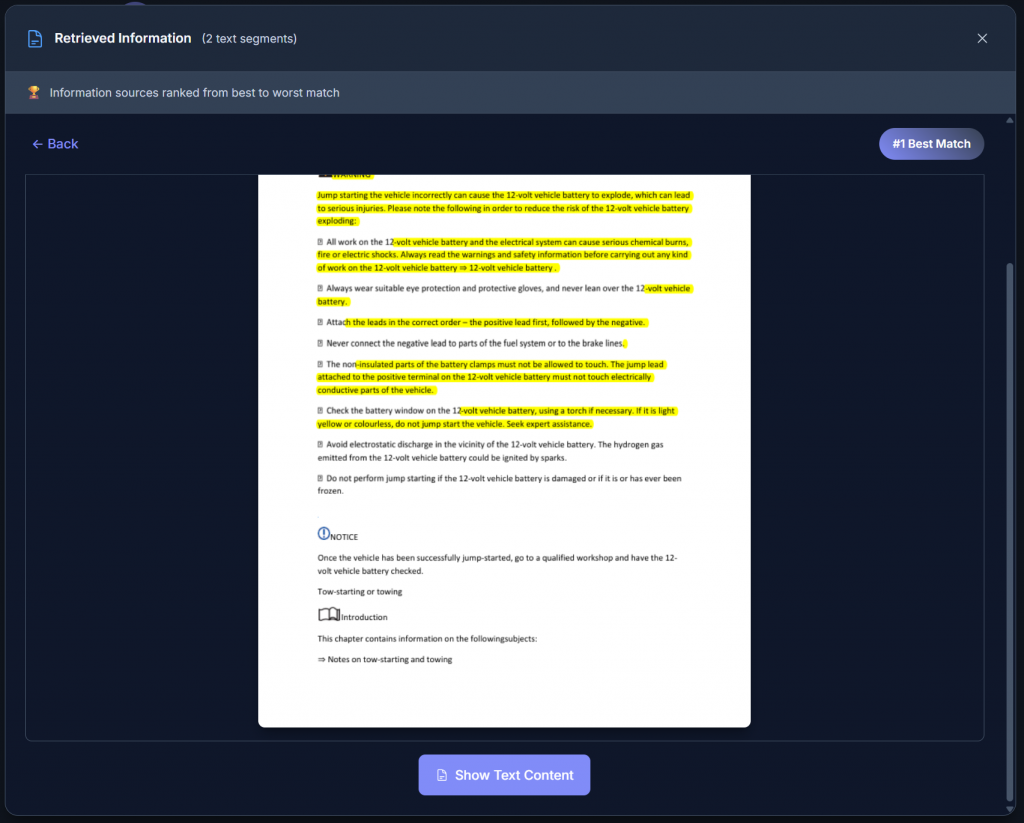The width and height of the screenshot is (1024, 823).
Task: Click the Introduction open-book icon
Action: tap(328, 615)
